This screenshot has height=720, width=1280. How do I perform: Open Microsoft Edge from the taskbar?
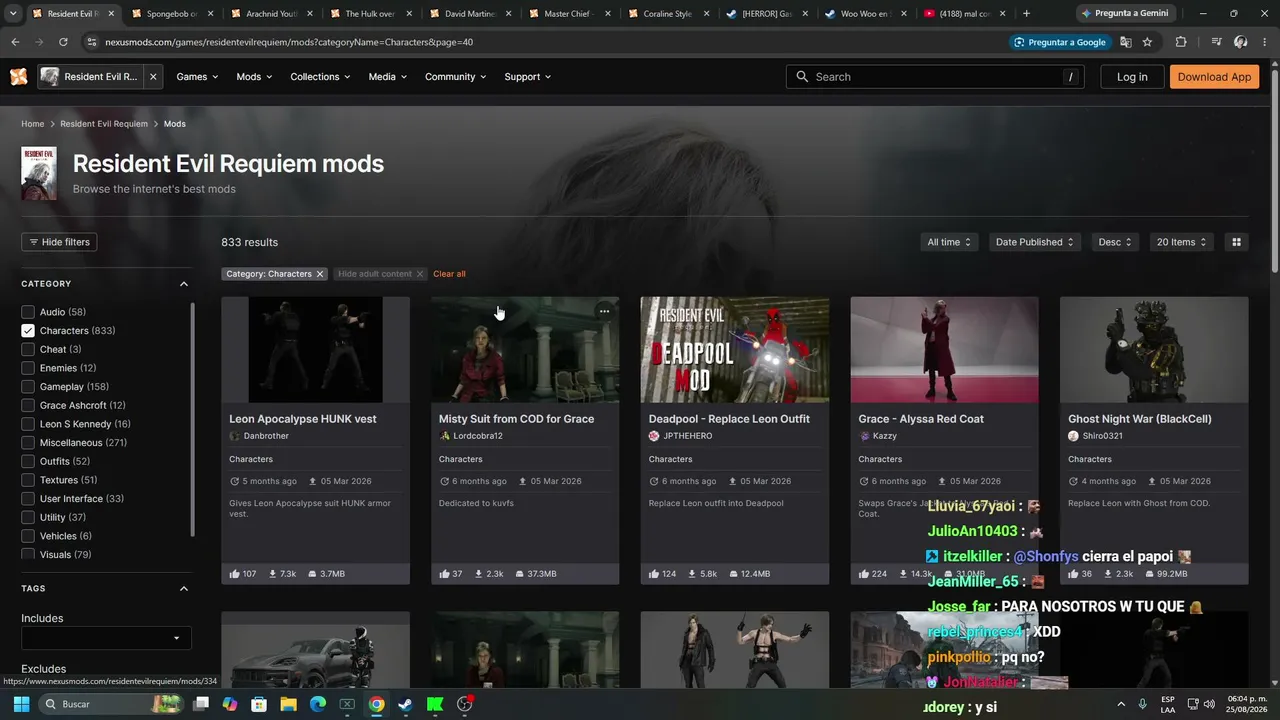(318, 704)
